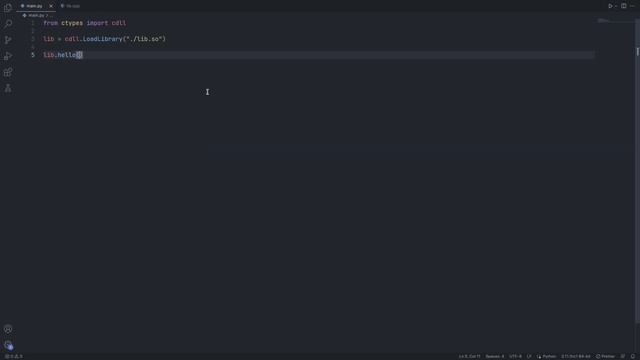Open the Testing flask view

8,88
